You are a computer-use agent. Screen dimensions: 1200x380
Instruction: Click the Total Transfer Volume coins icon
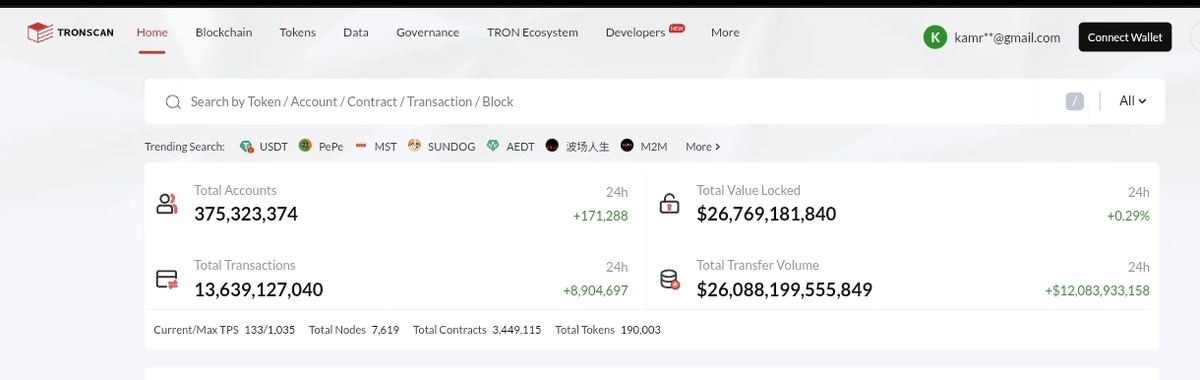pyautogui.click(x=670, y=280)
